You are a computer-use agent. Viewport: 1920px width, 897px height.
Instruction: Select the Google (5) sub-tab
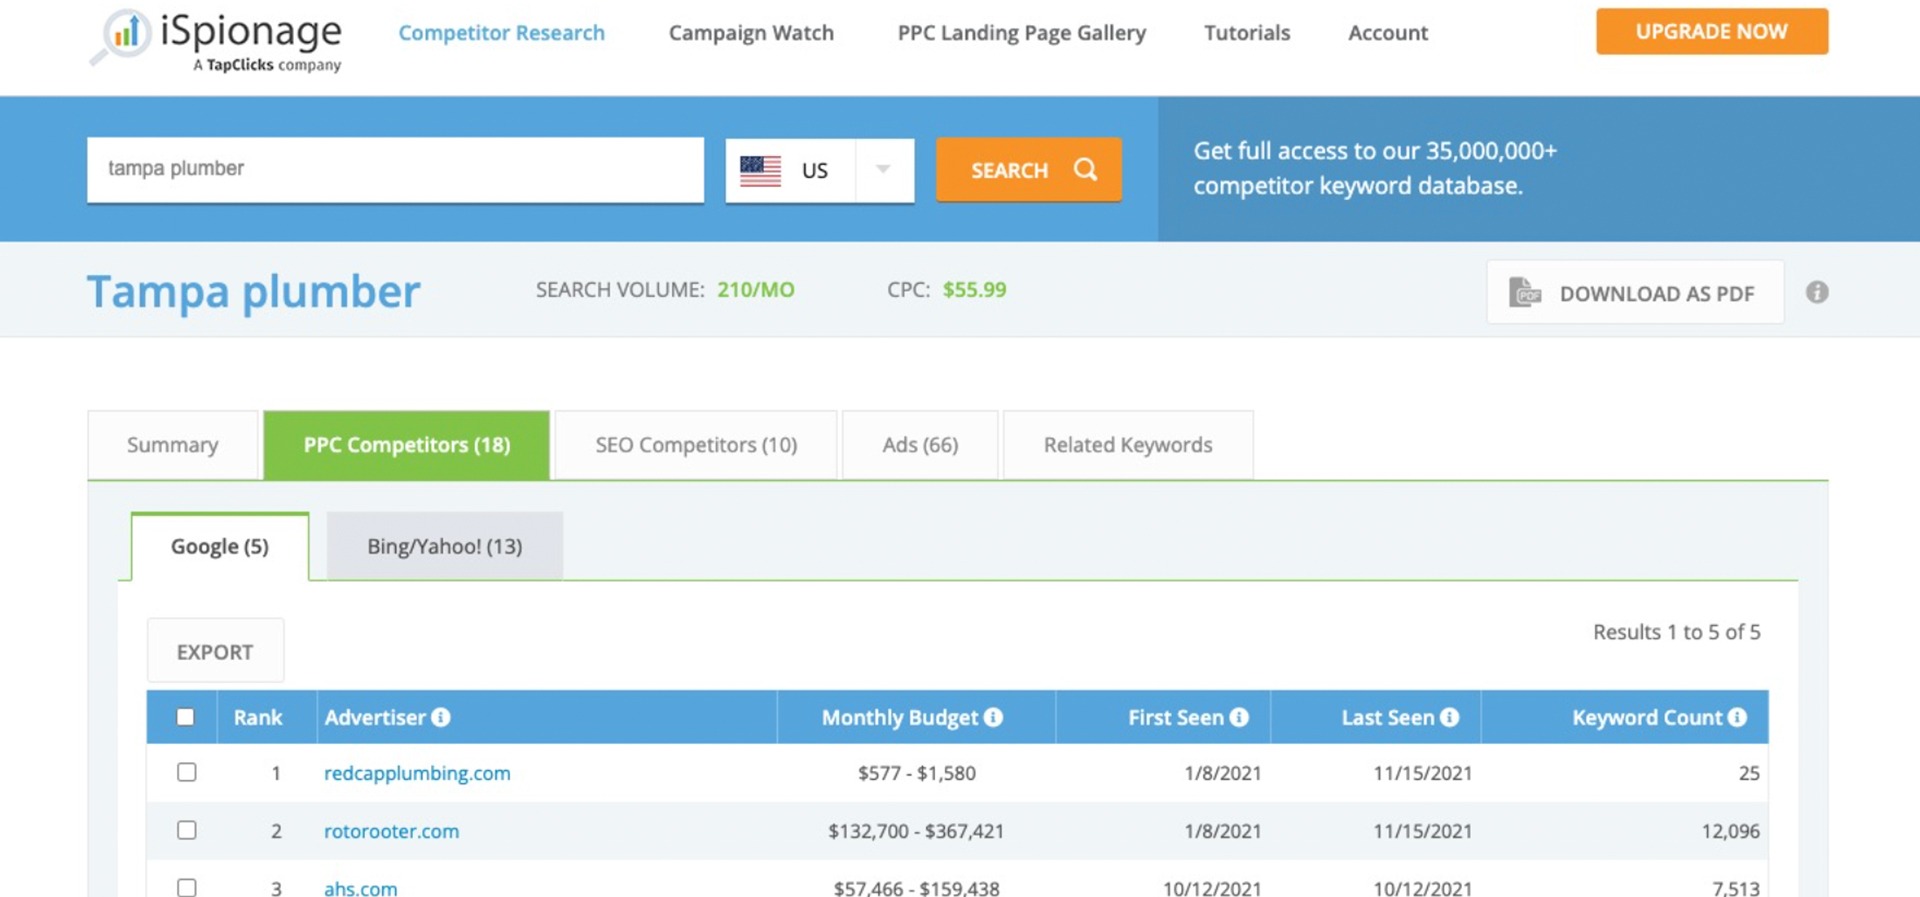[x=220, y=546]
